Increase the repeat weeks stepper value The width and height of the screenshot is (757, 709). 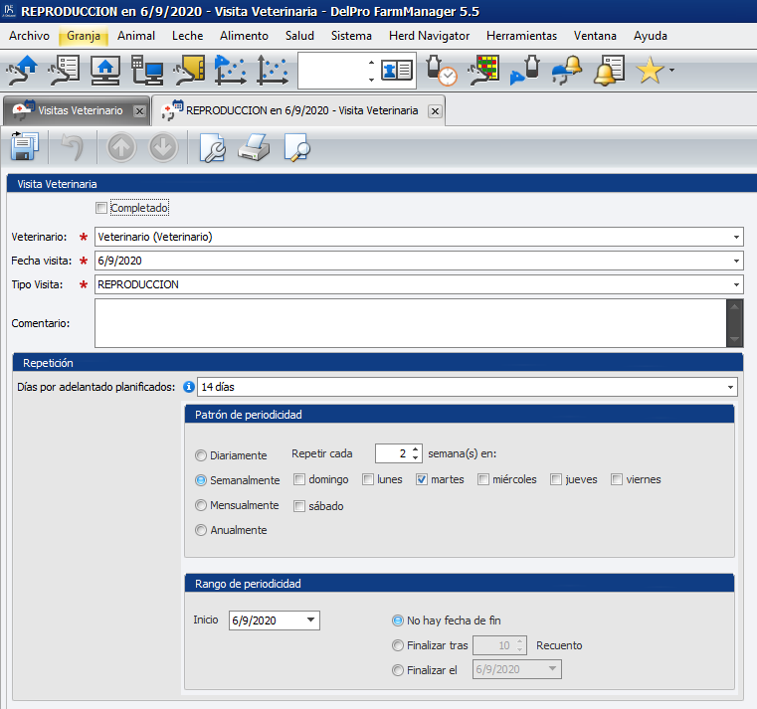(416, 449)
